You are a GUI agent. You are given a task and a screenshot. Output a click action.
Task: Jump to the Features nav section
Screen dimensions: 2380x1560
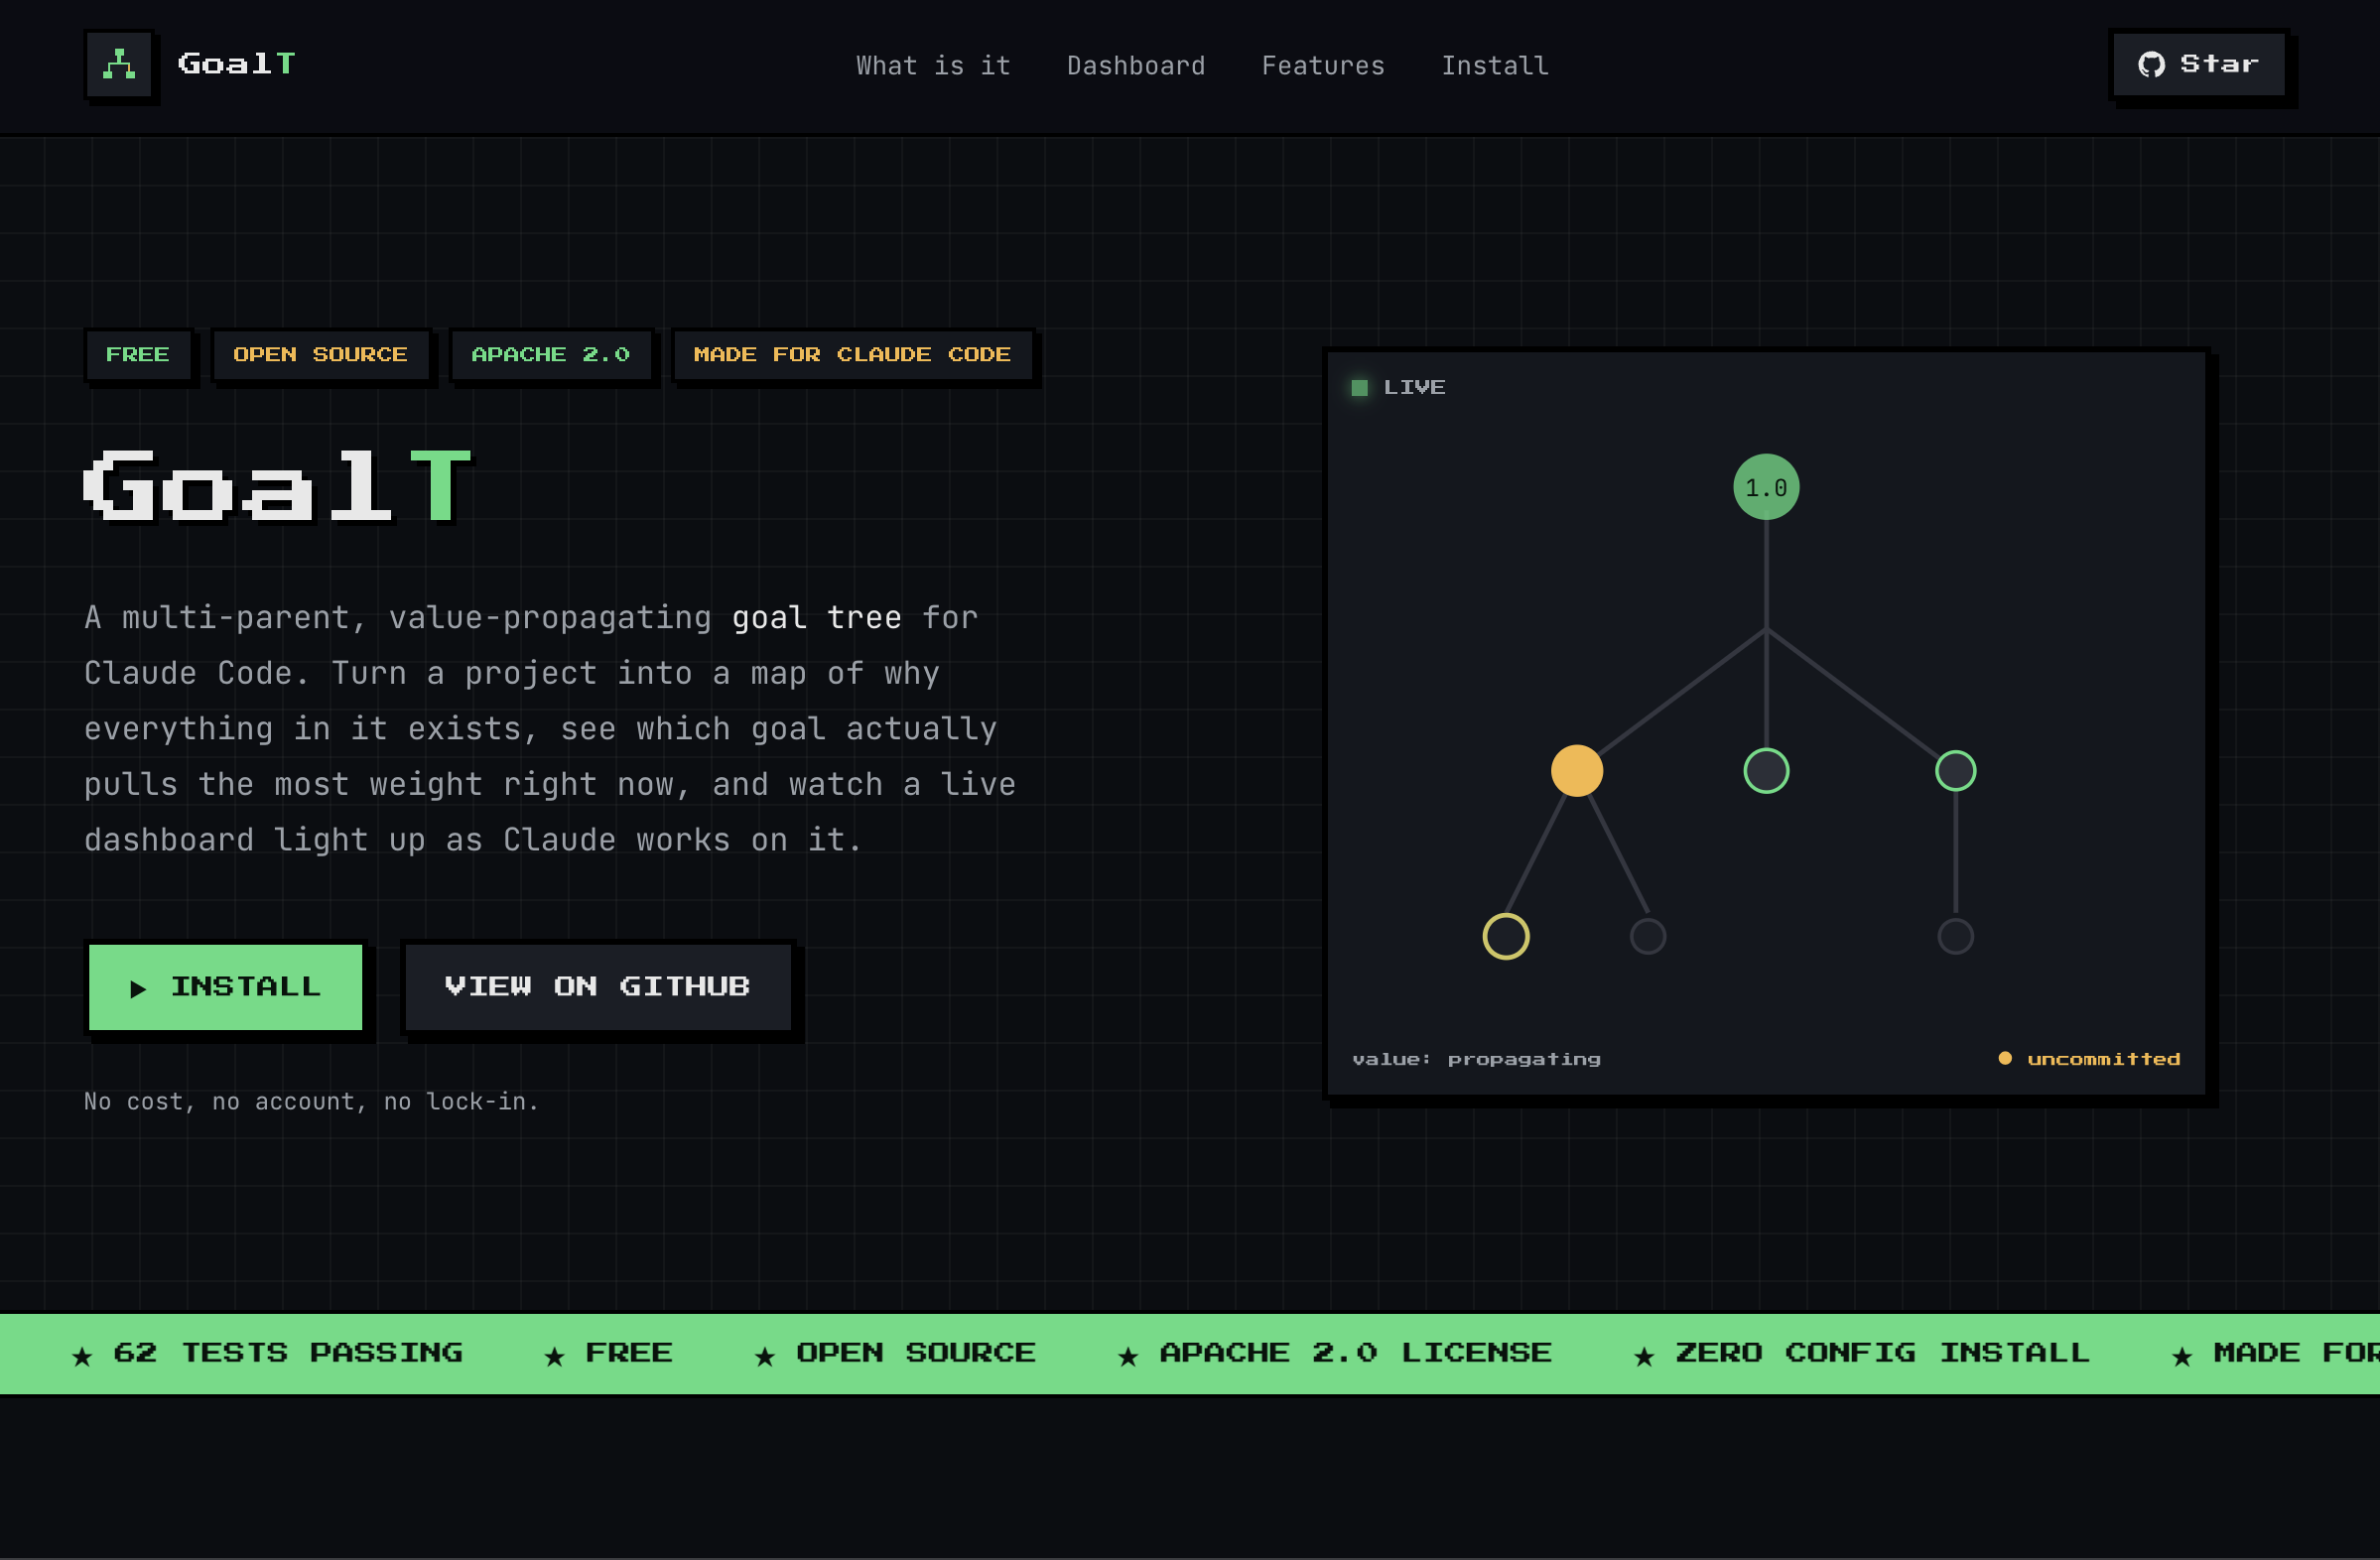coord(1323,66)
